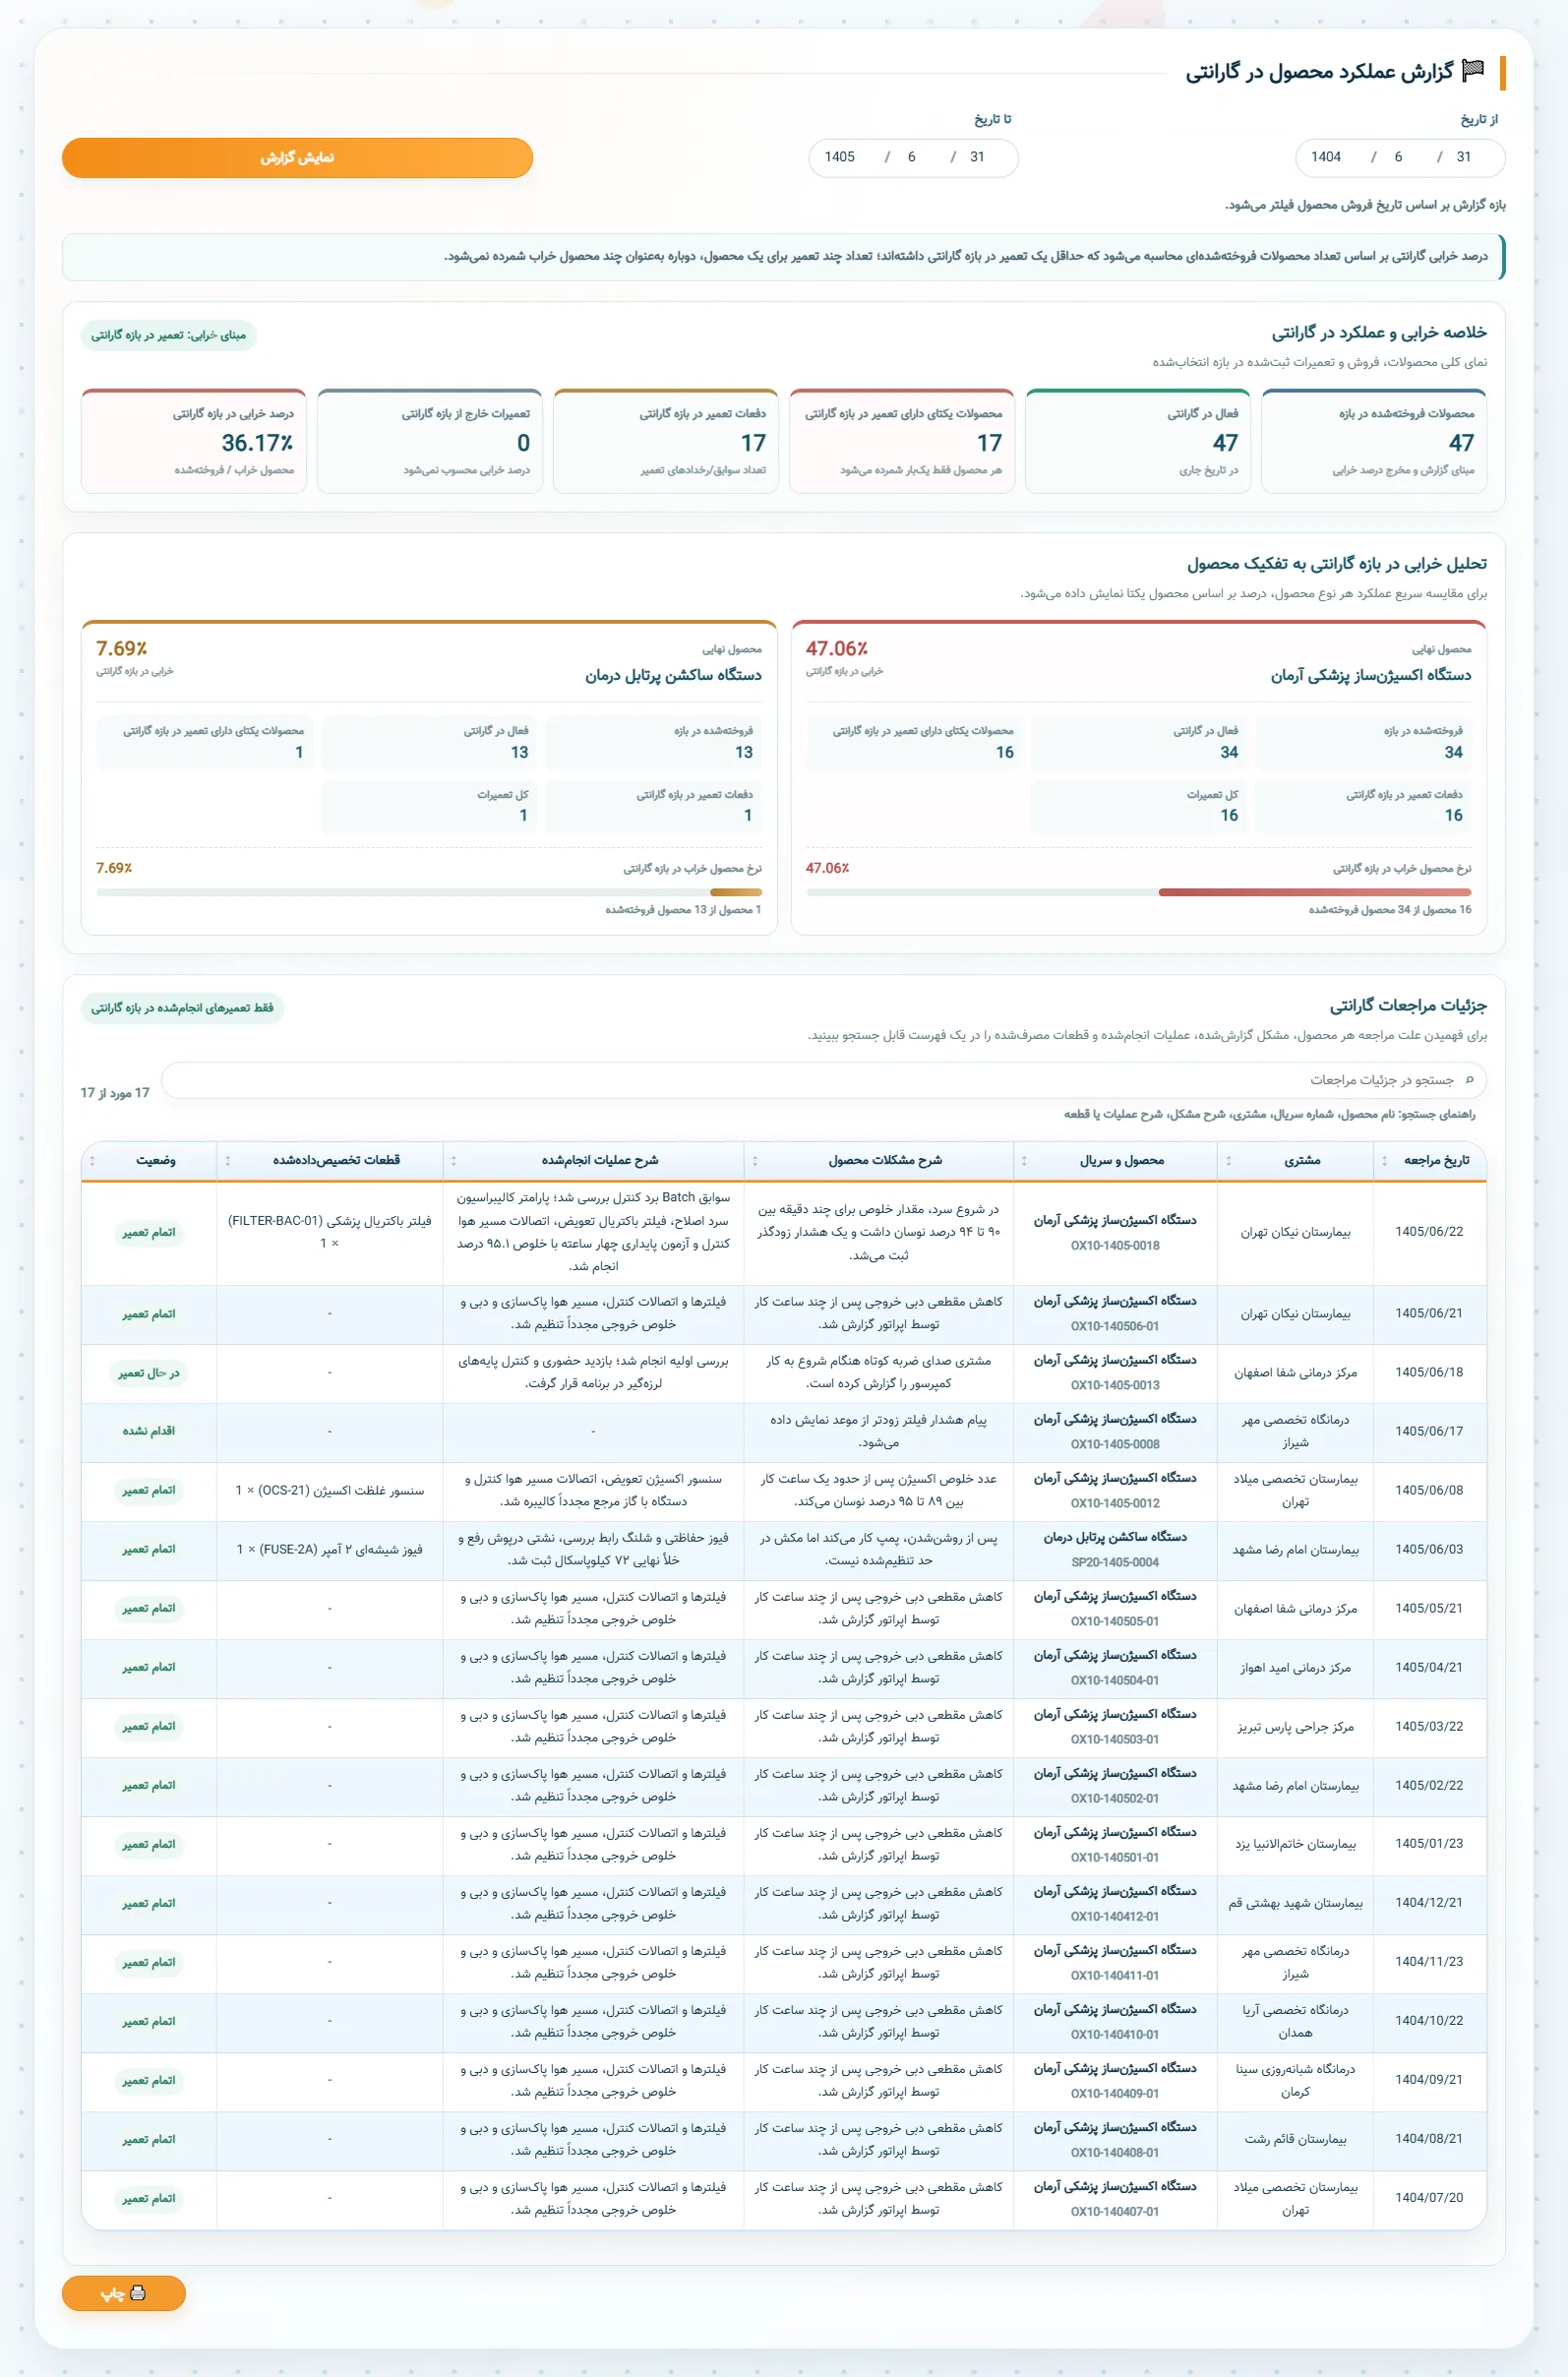Click the 47.06% failure-rate progress bar
Screen dimensions: 1568x2377
click(1139, 892)
